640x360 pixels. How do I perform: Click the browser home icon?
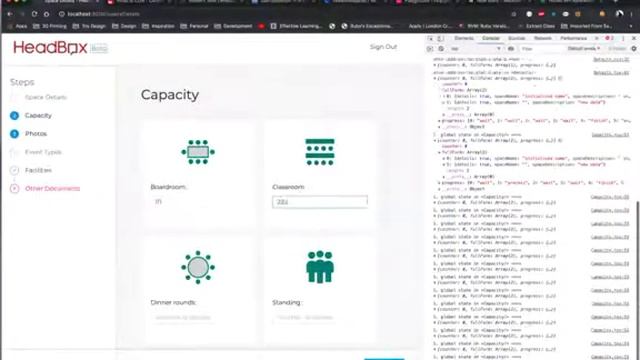point(47,14)
